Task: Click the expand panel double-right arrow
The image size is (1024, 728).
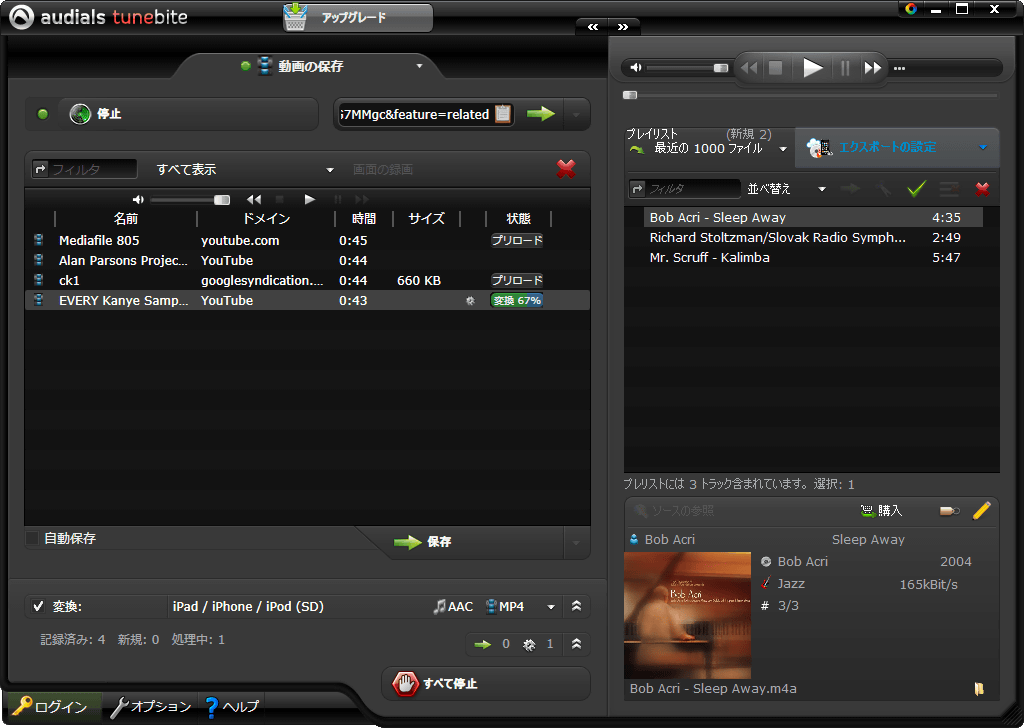Action: pyautogui.click(x=624, y=27)
